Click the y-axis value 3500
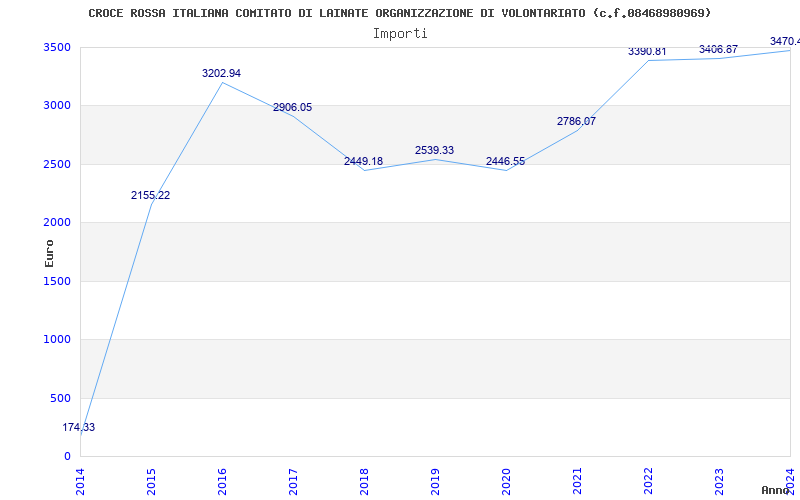This screenshot has width=800, height=500. (57, 47)
